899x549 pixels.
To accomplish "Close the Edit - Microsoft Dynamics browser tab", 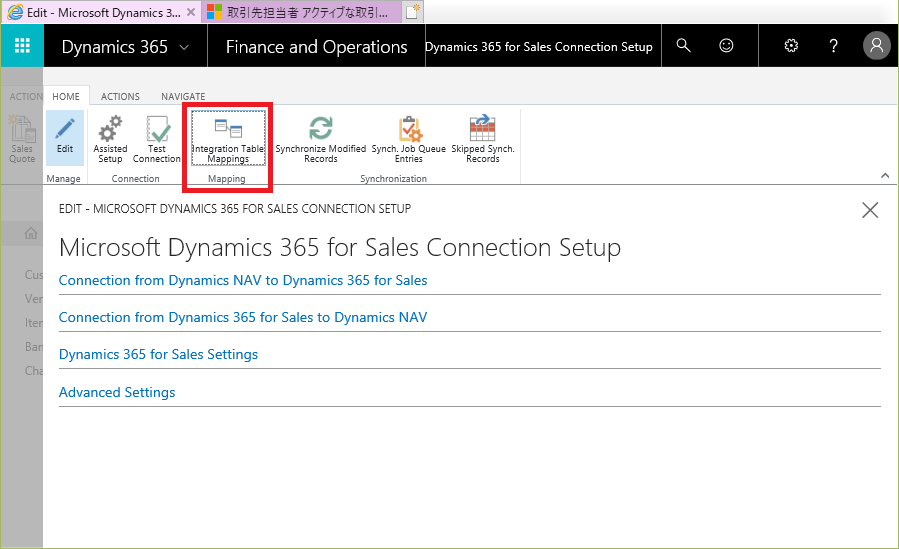I will pos(191,12).
